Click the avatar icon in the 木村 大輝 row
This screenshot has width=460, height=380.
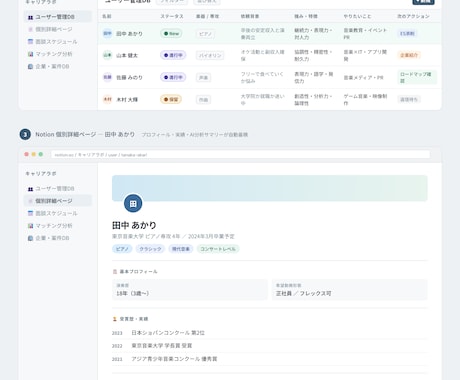tap(107, 99)
